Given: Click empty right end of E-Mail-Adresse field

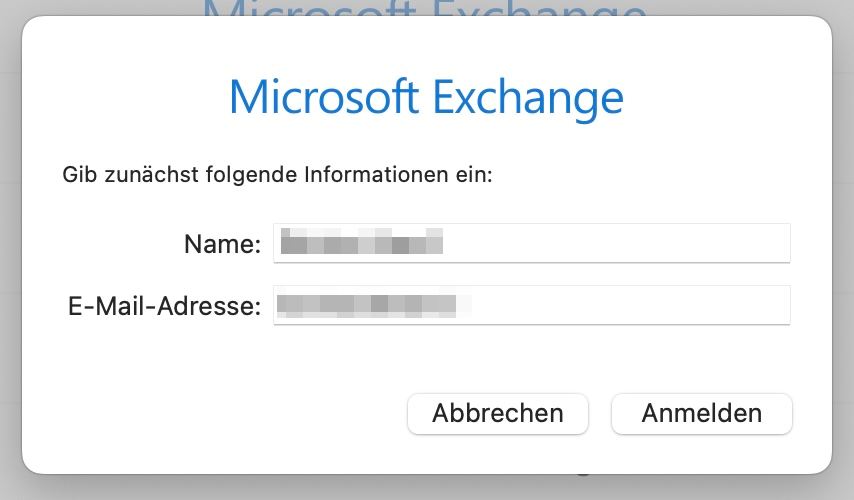Looking at the screenshot, I should click(x=708, y=305).
